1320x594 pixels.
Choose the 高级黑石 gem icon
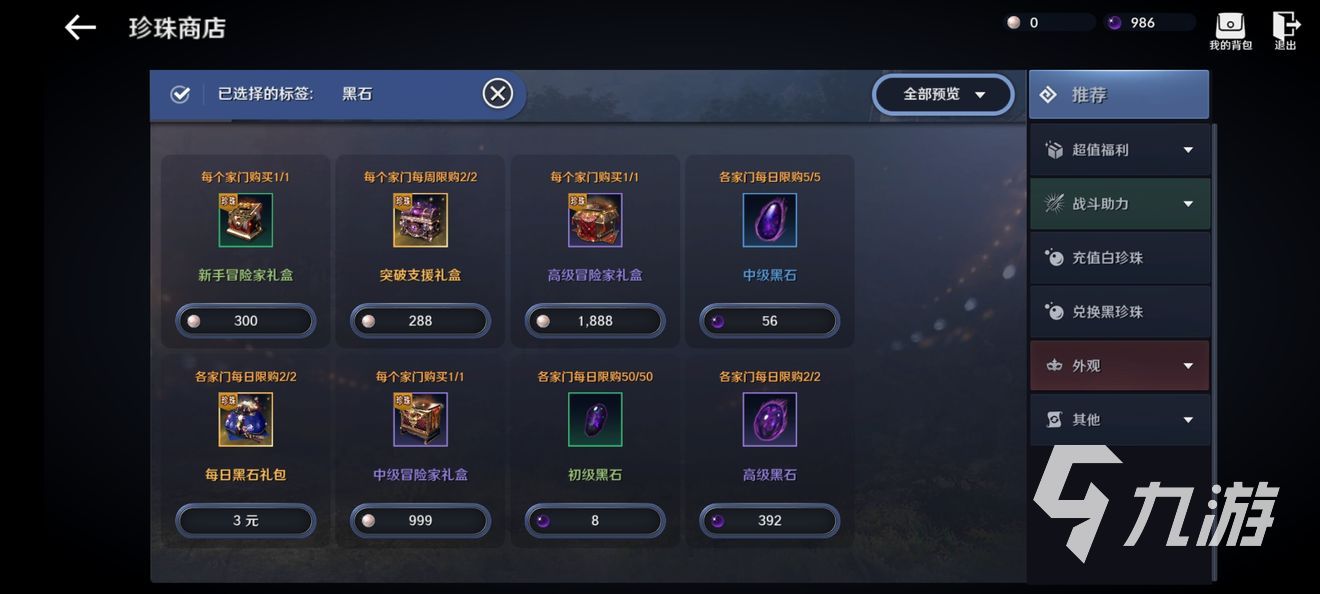tap(770, 420)
